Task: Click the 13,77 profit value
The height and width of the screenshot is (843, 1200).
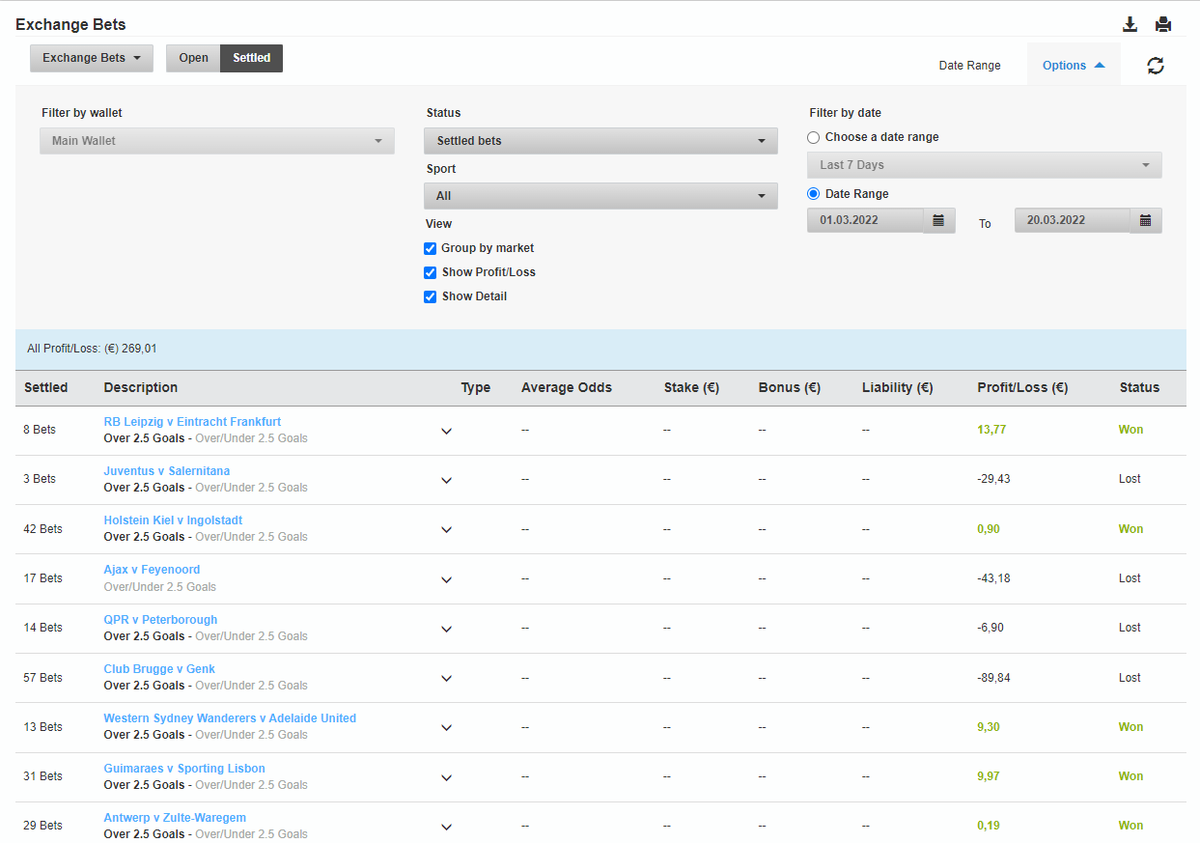Action: (992, 430)
